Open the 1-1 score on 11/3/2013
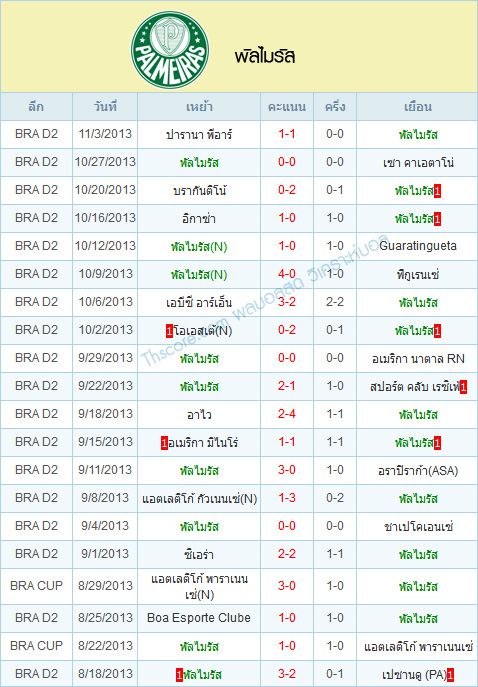 pyautogui.click(x=287, y=134)
